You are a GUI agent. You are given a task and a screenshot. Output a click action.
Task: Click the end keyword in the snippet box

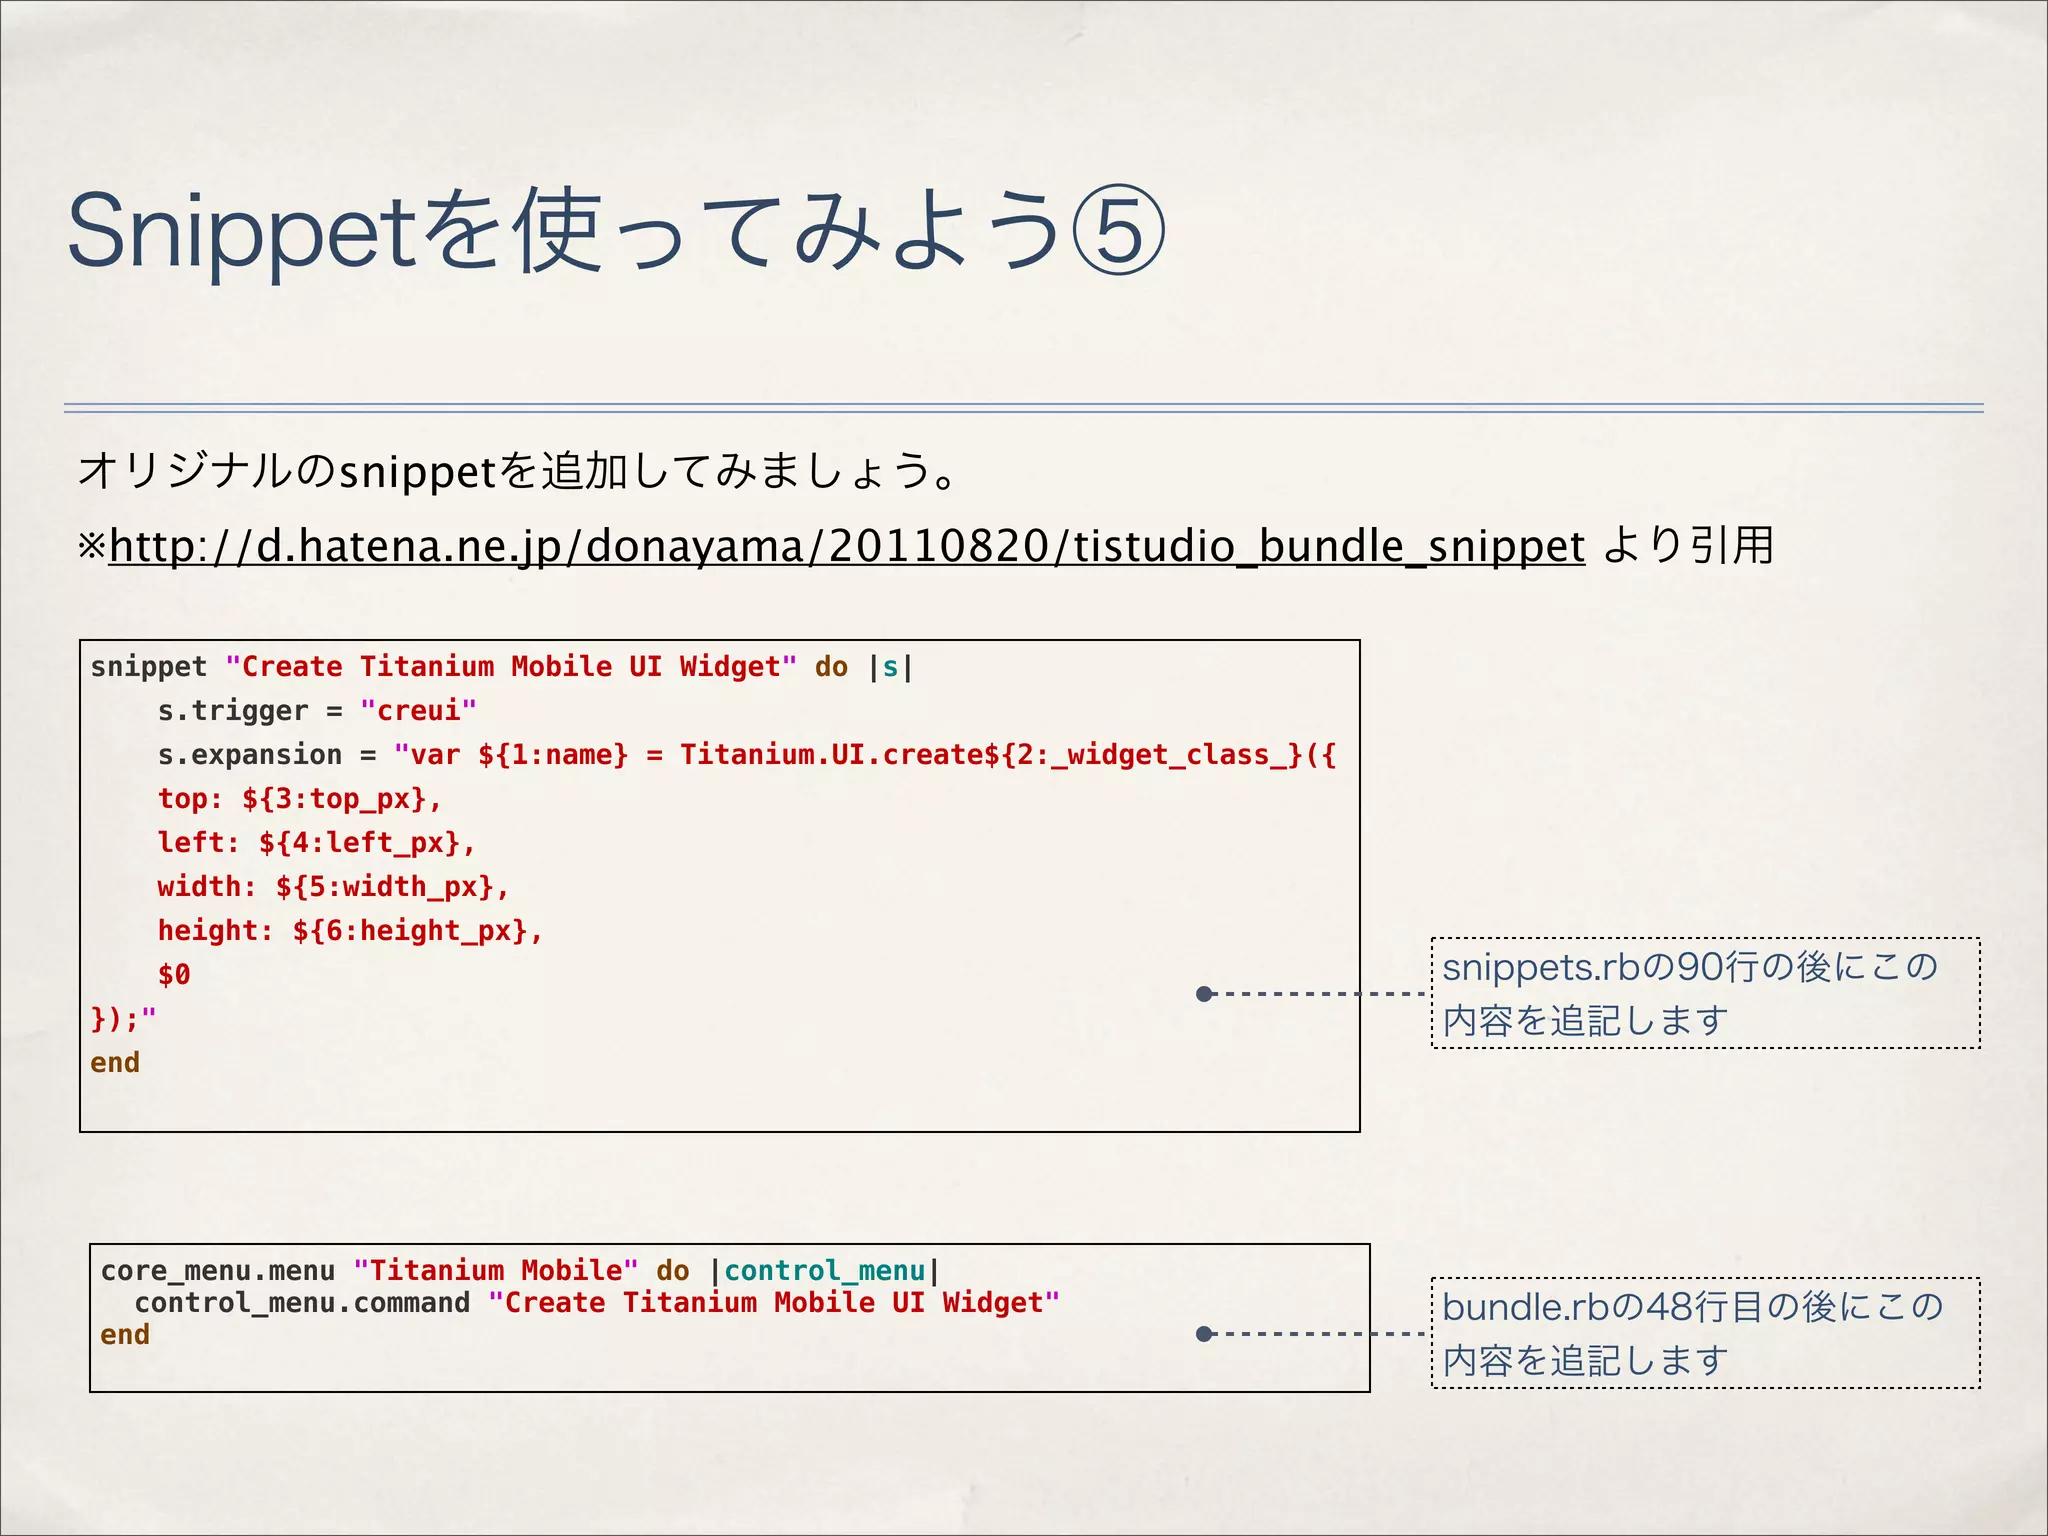(115, 1063)
